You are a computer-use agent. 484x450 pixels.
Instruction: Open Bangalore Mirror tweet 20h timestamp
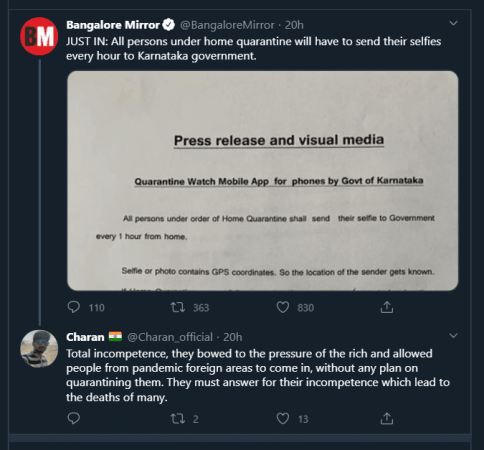pos(294,25)
